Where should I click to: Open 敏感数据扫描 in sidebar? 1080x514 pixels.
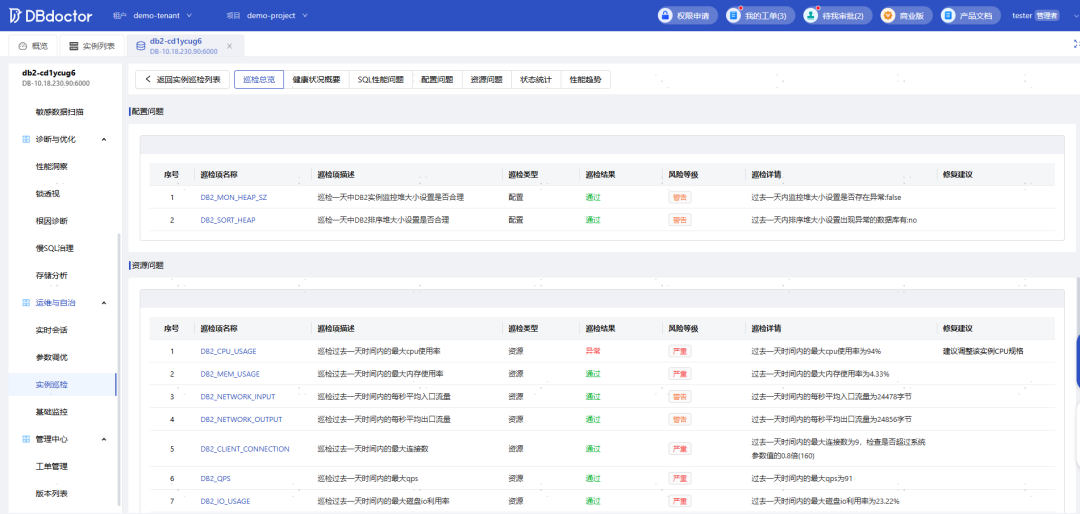(x=59, y=112)
